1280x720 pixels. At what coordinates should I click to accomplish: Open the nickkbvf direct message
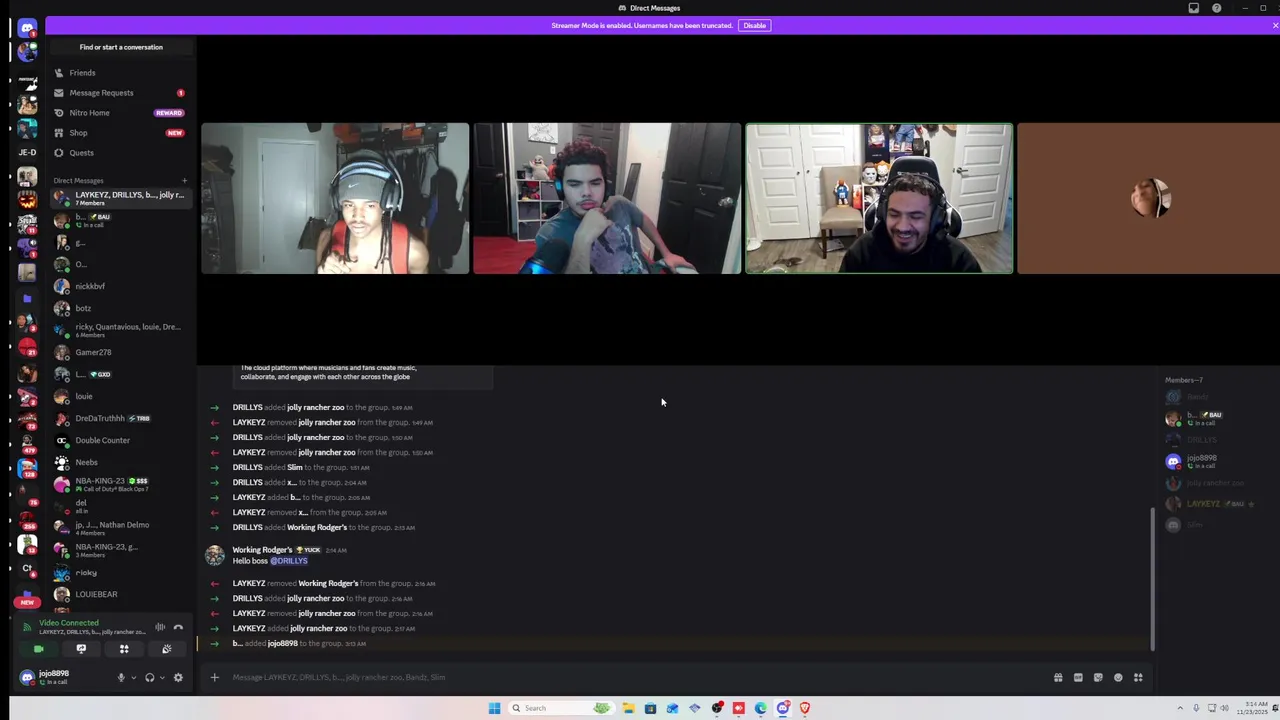pos(120,286)
